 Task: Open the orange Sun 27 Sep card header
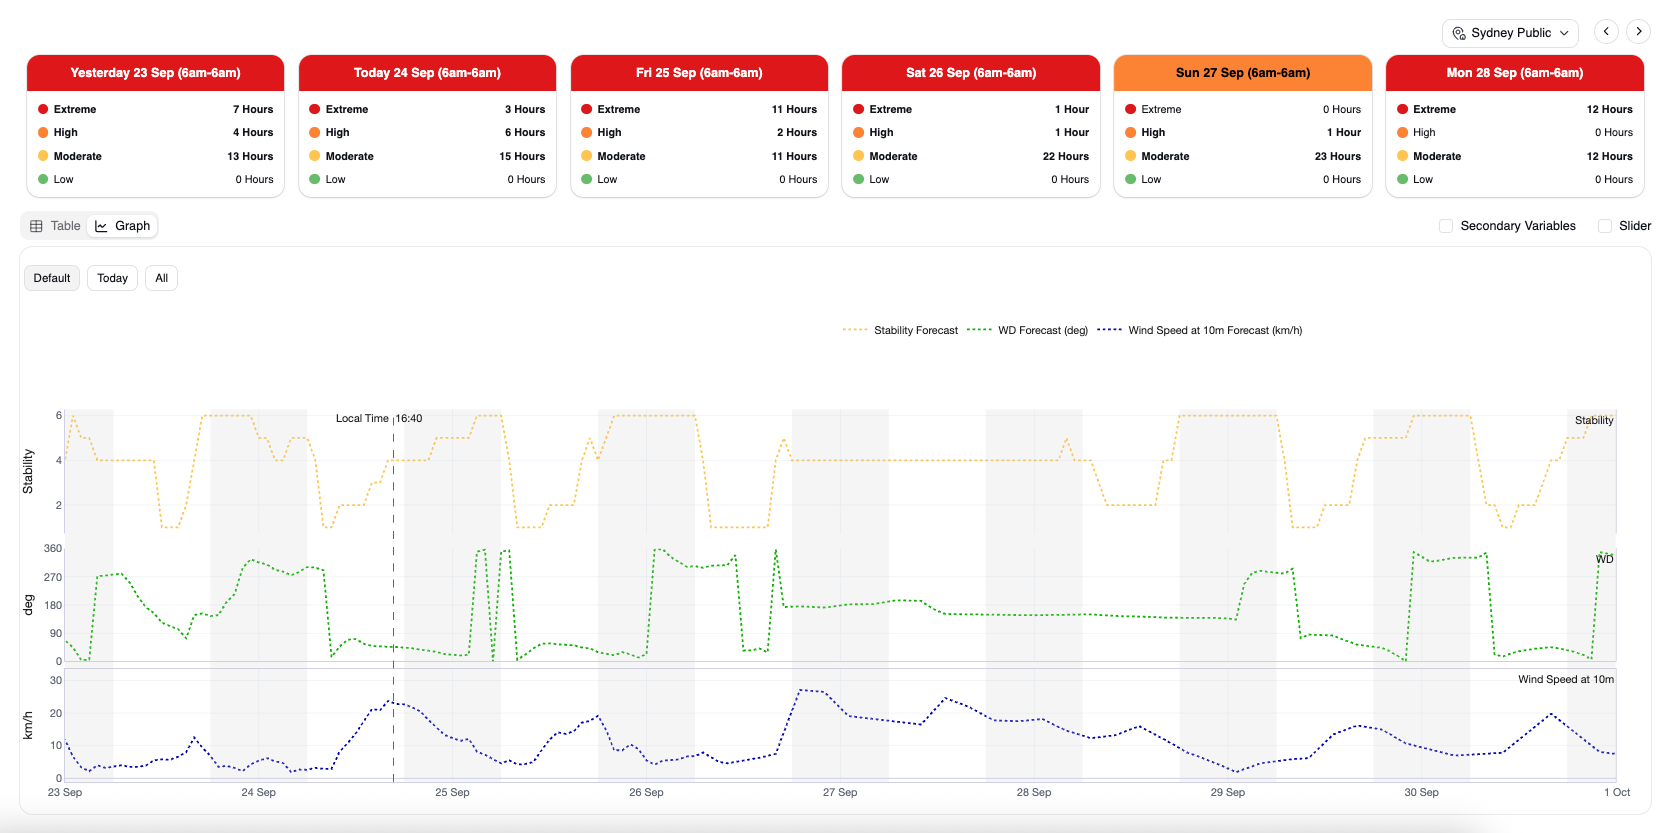coord(1243,73)
